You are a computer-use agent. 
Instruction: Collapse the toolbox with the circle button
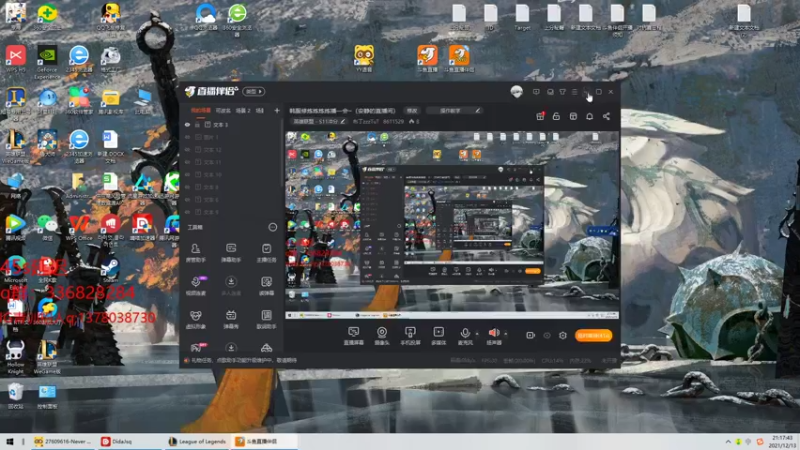[273, 227]
